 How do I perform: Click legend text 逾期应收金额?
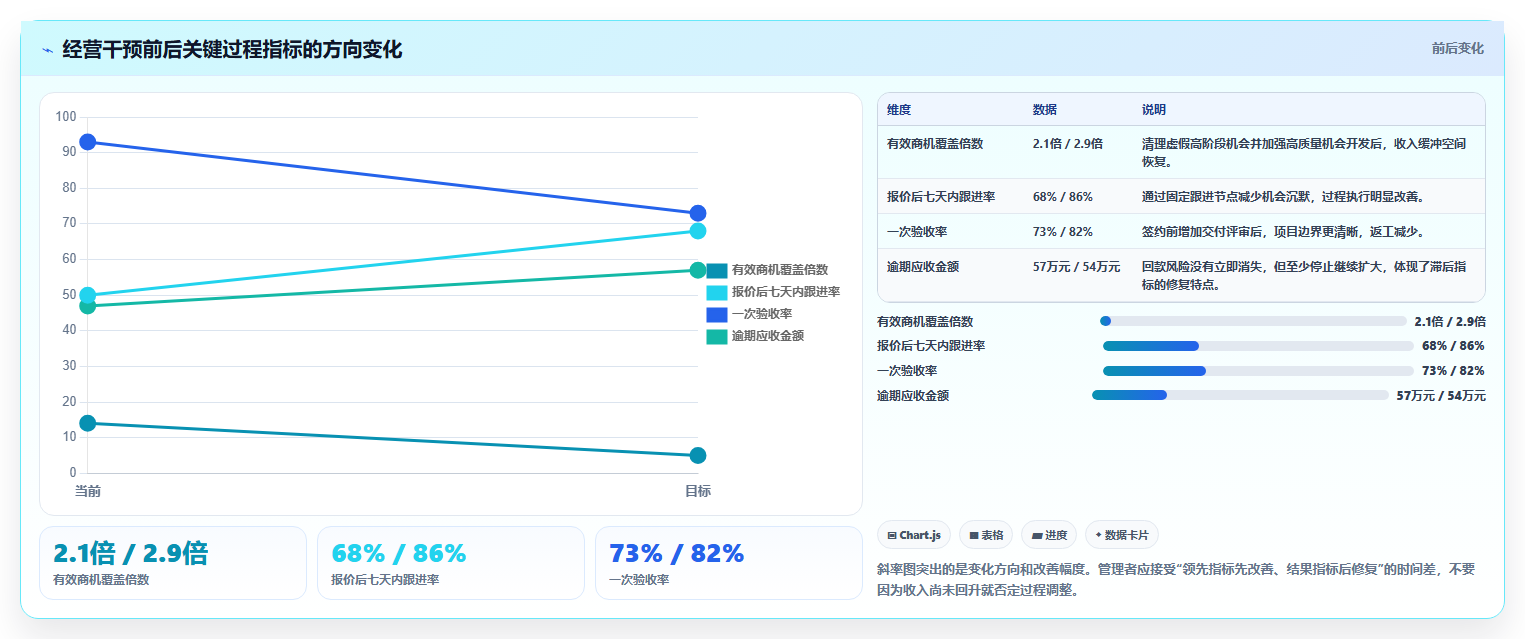pos(768,336)
